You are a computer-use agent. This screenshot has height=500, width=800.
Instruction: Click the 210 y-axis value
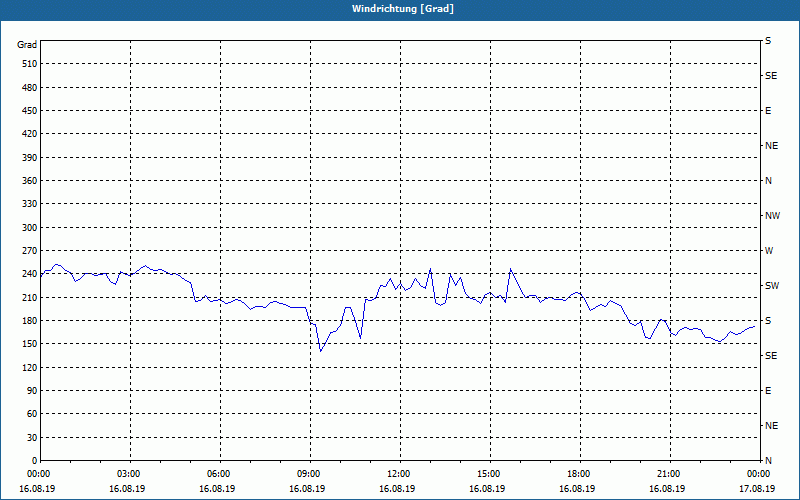(30, 297)
